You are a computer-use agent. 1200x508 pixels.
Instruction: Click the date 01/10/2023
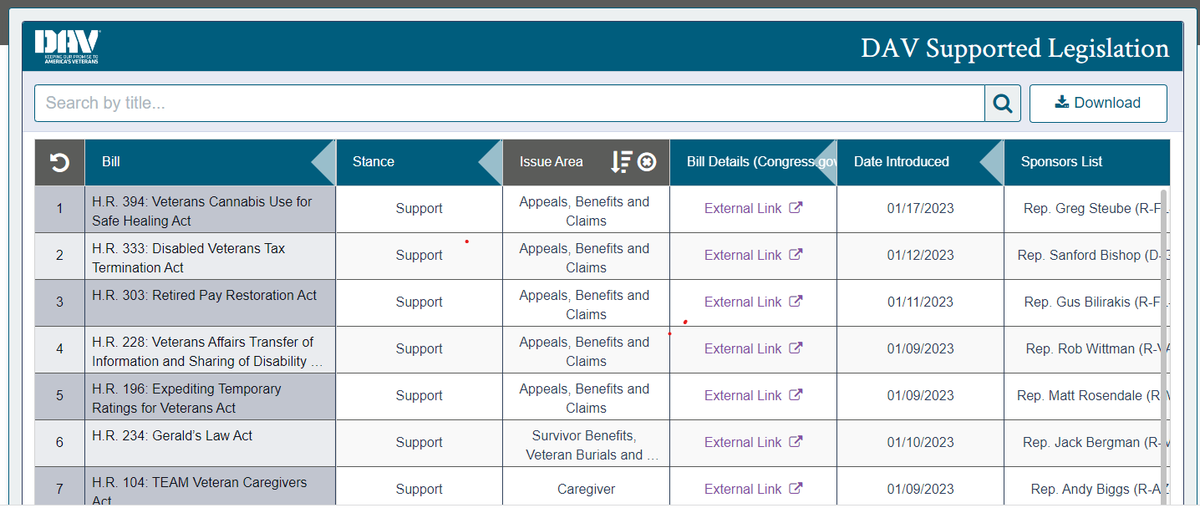920,442
